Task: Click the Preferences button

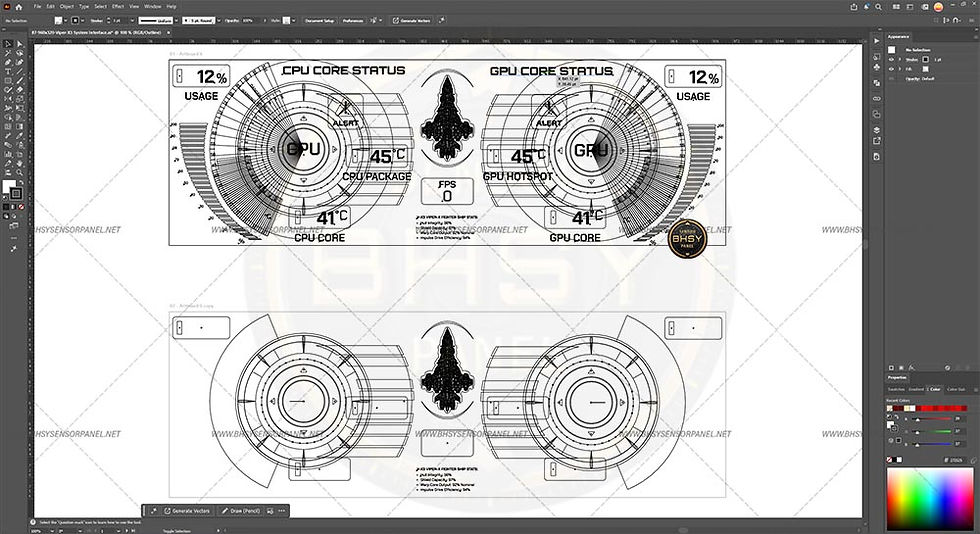Action: click(x=352, y=21)
